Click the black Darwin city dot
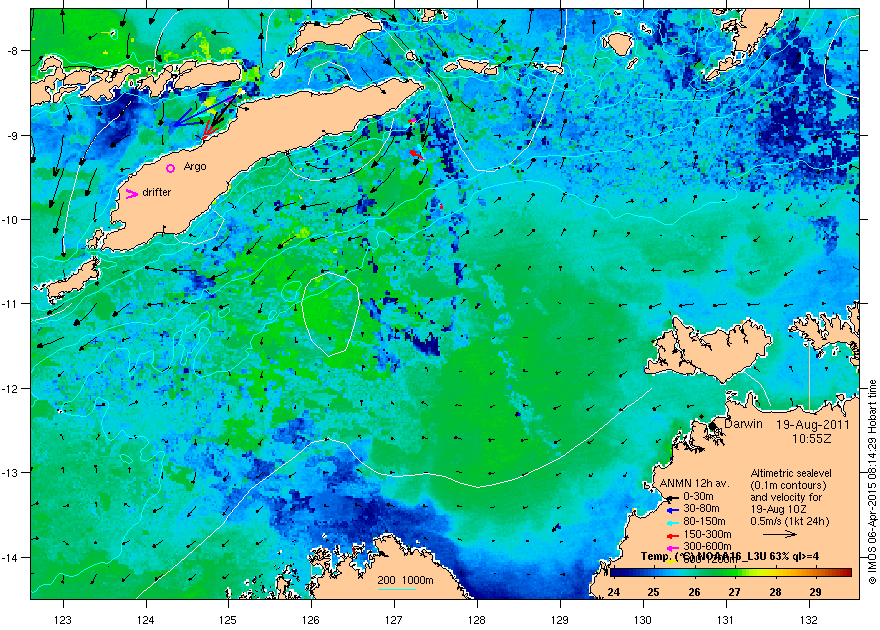This screenshot has height=630, width=880. [x=713, y=426]
